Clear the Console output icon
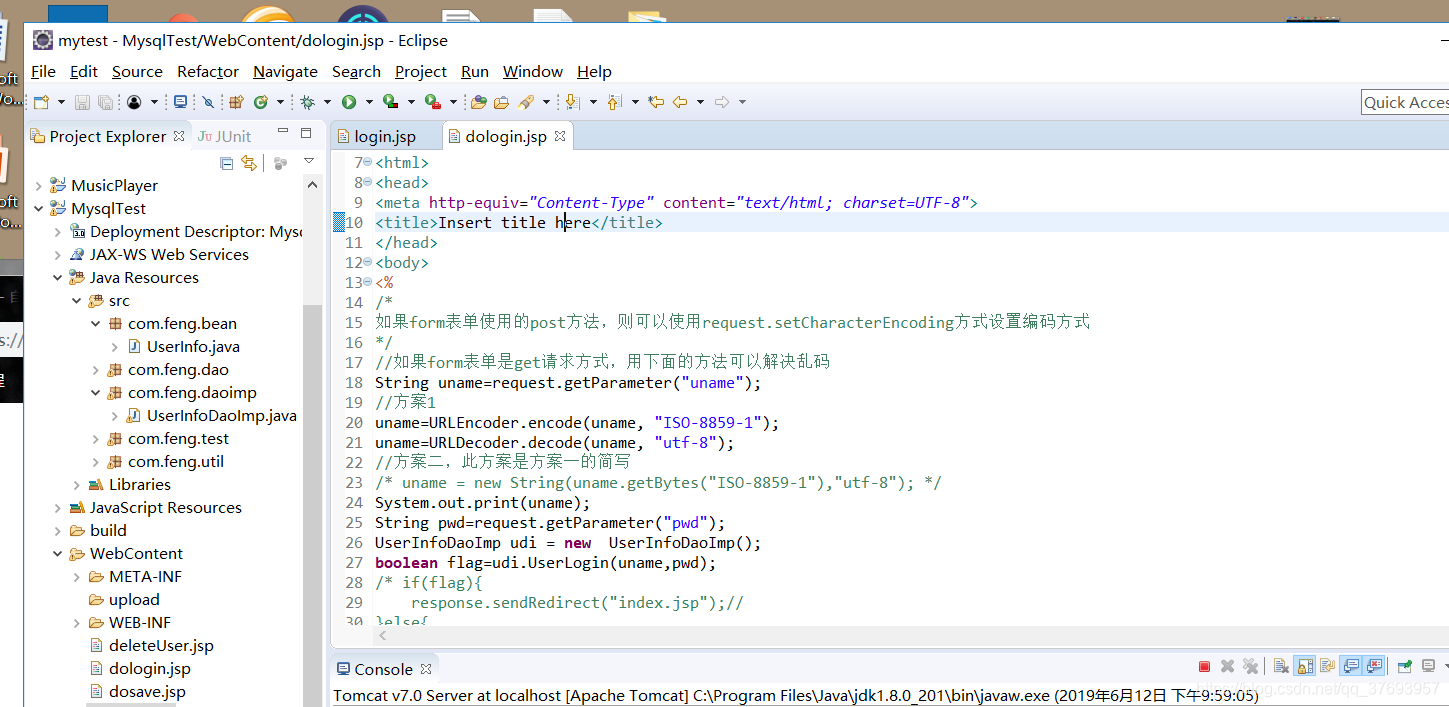Screen dimensions: 1449x707 click(x=1281, y=666)
